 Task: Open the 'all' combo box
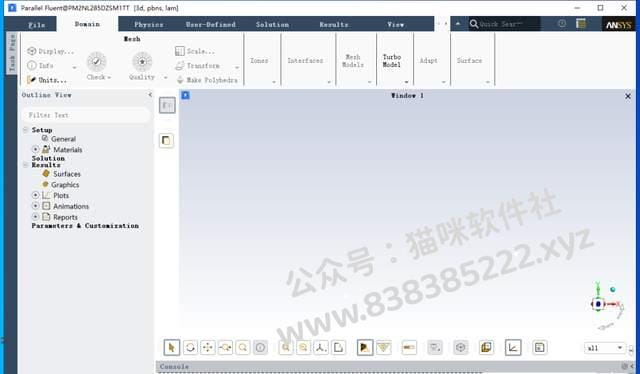pyautogui.click(x=604, y=348)
